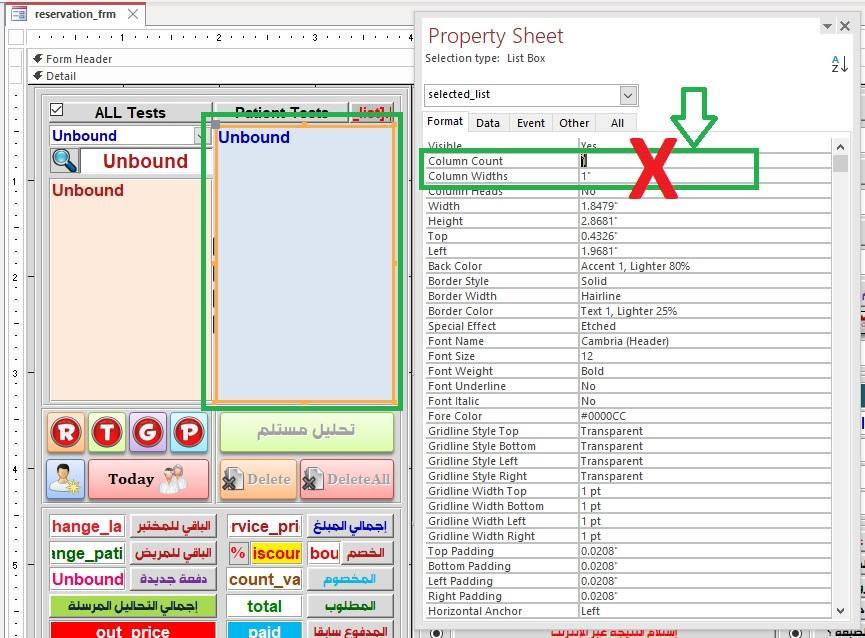865x638 pixels.
Task: Select the selected_list Unbound list box
Action: pyautogui.click(x=305, y=264)
